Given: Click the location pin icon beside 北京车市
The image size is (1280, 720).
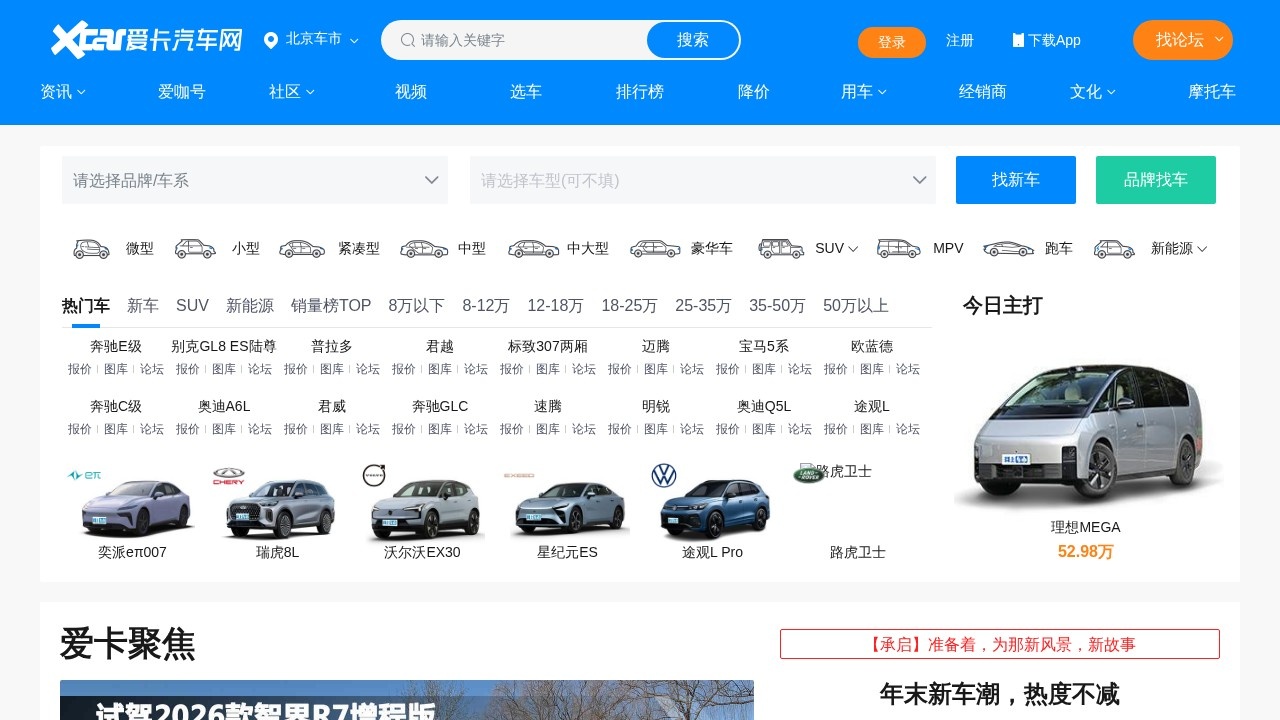Looking at the screenshot, I should pyautogui.click(x=270, y=40).
